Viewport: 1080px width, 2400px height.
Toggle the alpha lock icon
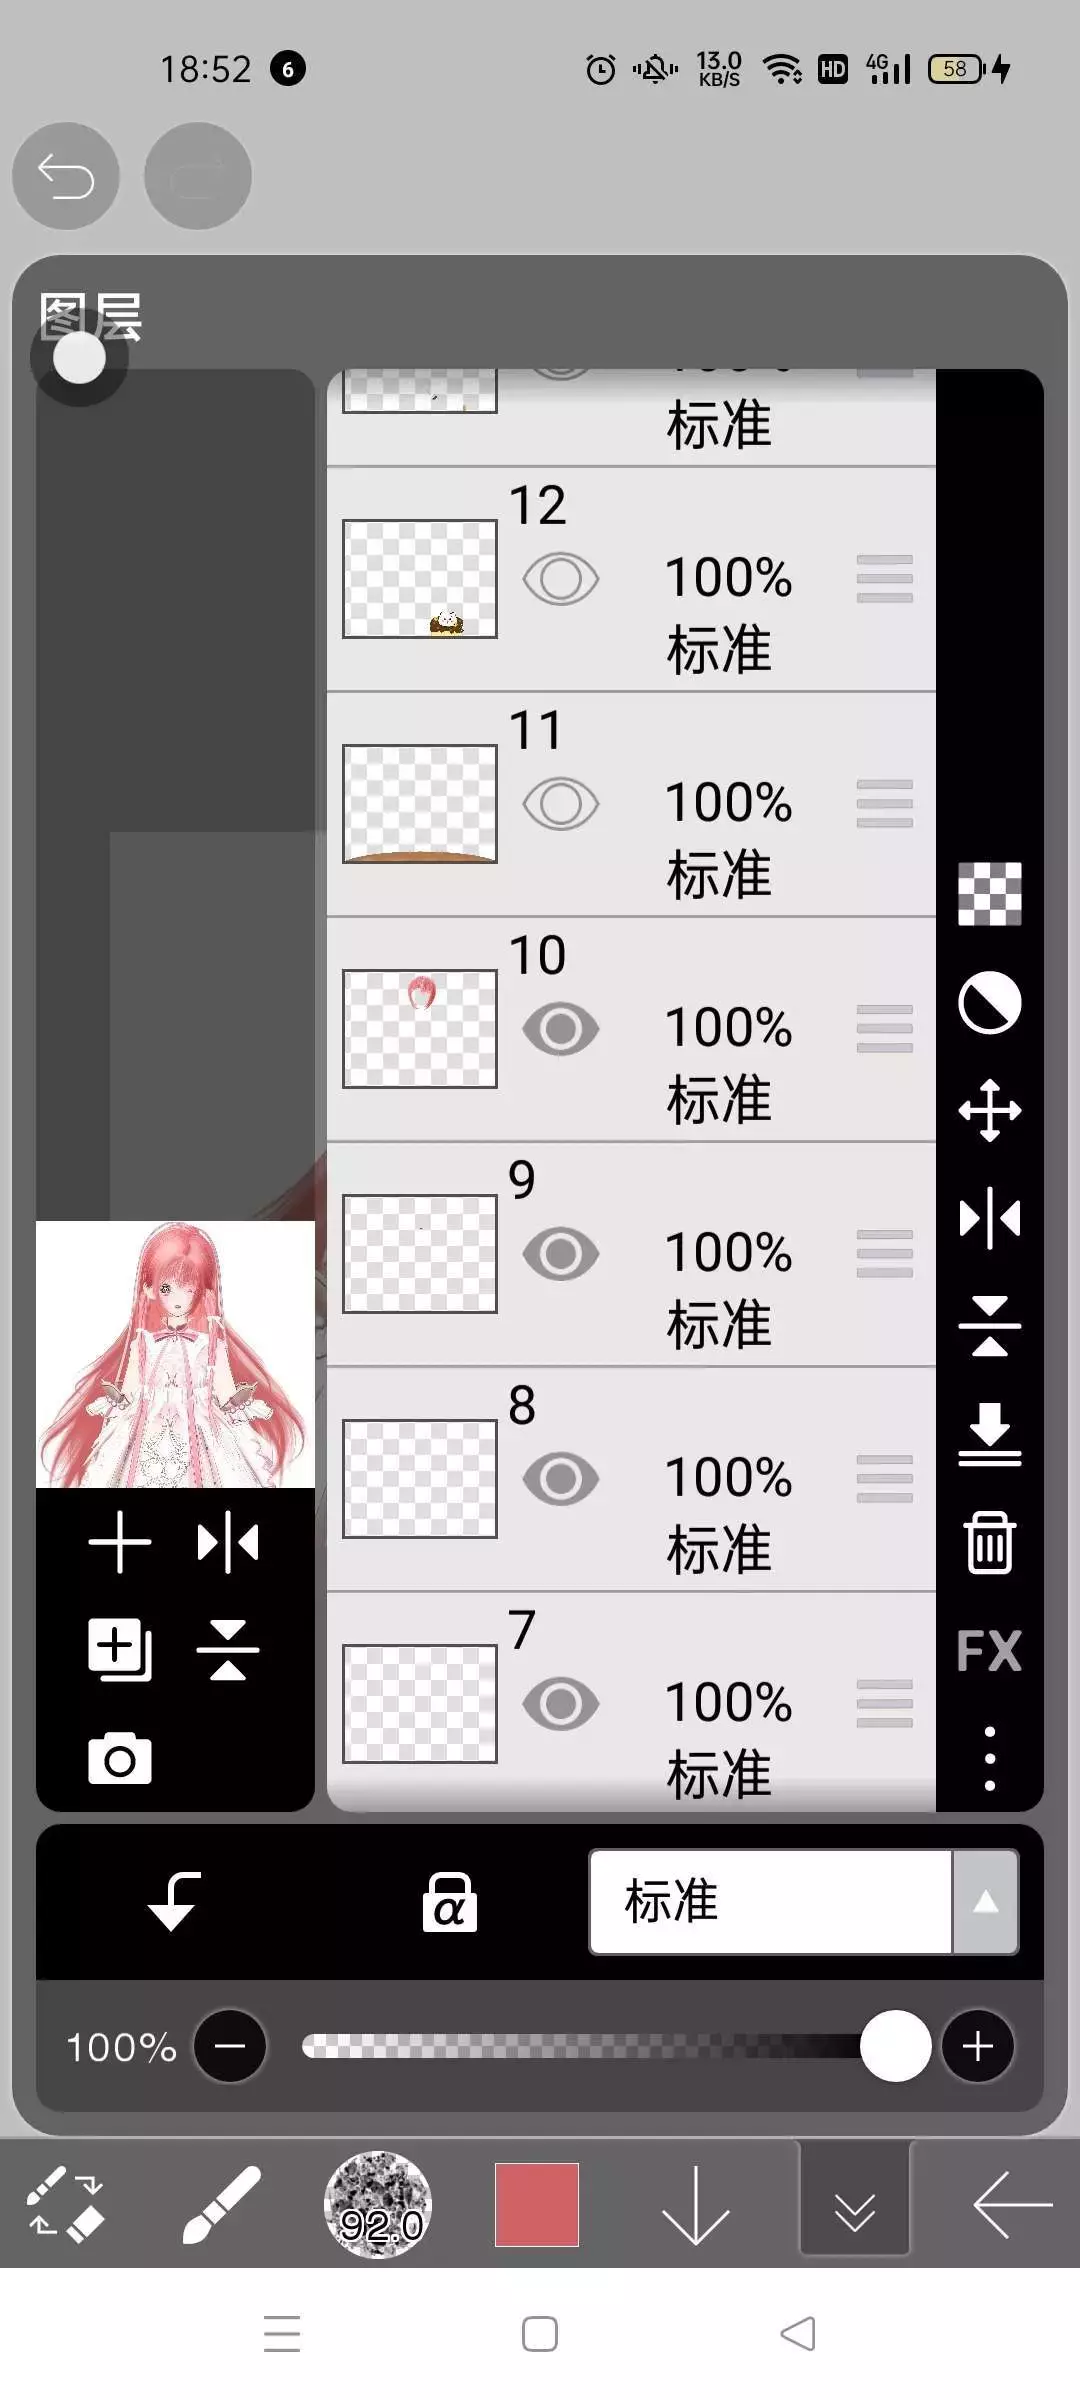[449, 1902]
